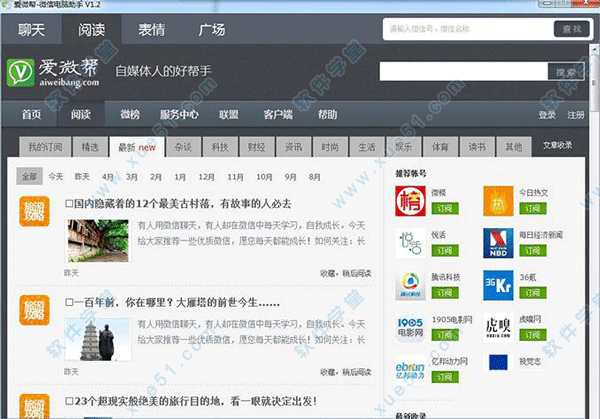Filter articles by 4月

coord(108,177)
